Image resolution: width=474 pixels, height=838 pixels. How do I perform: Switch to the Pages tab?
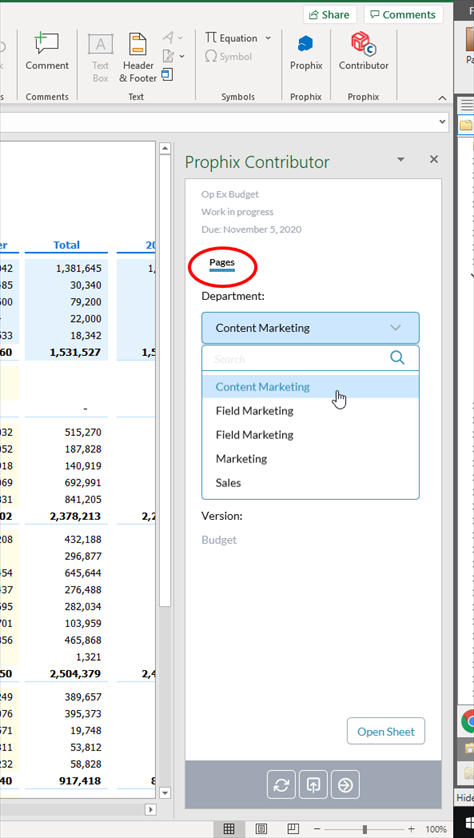pos(222,263)
